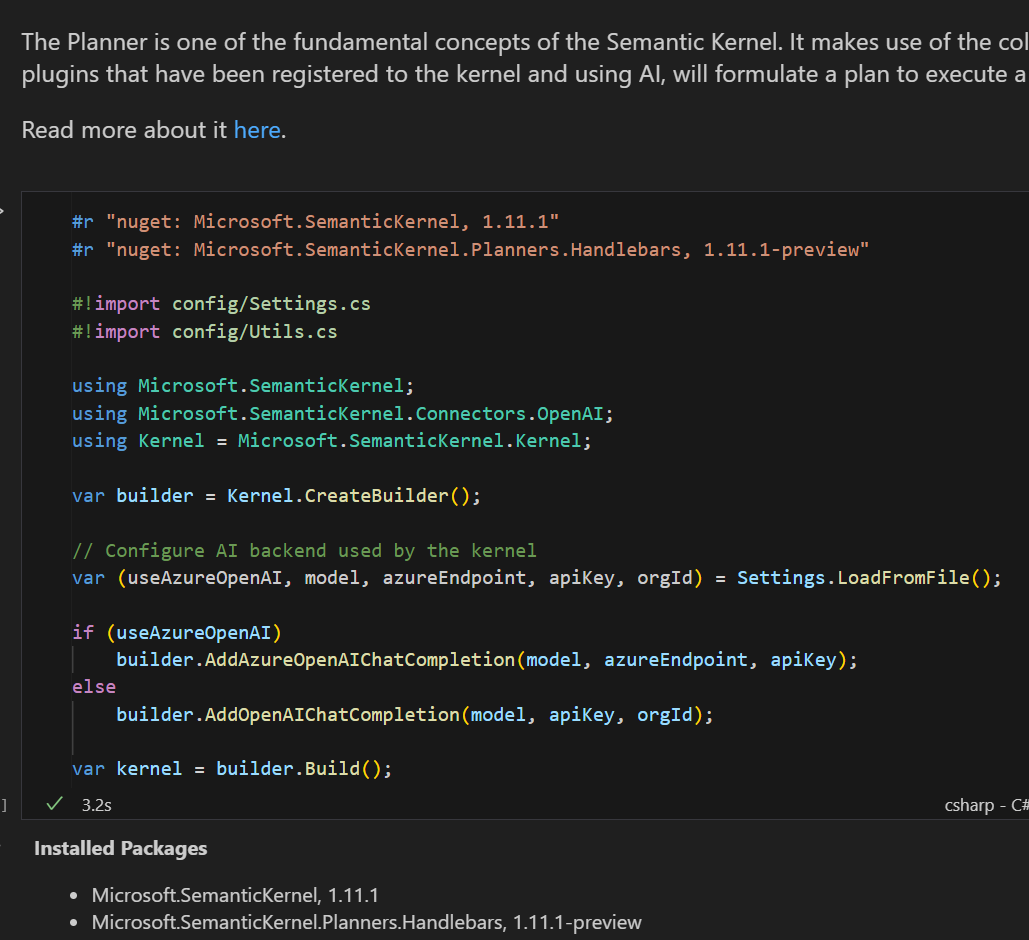Click the 'var kernel = builder.Build();' line

tap(232, 769)
